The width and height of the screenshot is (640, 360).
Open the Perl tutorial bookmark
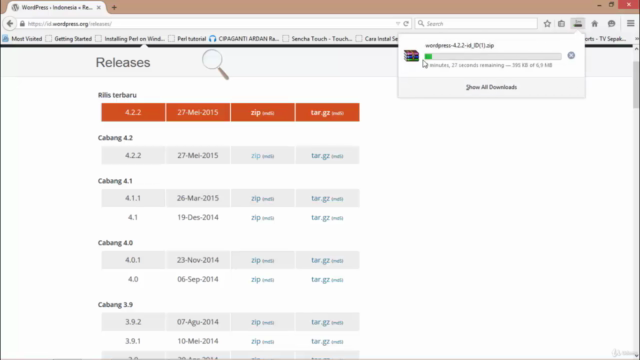(x=187, y=39)
